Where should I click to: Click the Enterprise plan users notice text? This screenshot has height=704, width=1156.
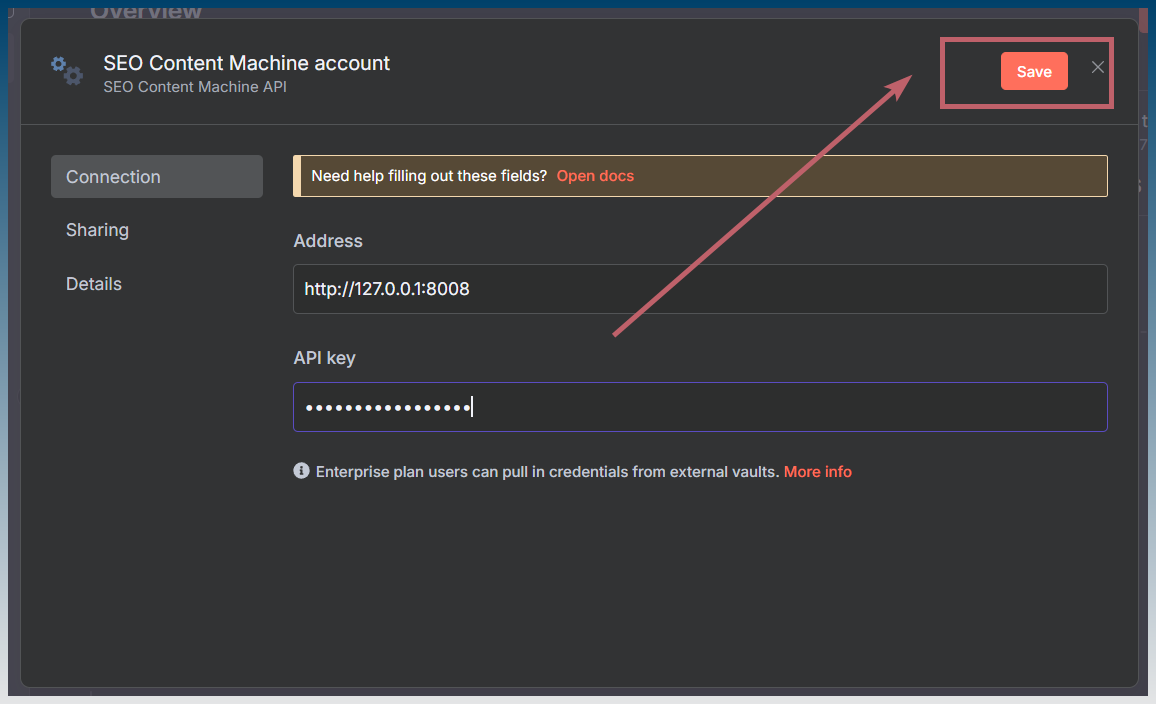click(547, 472)
